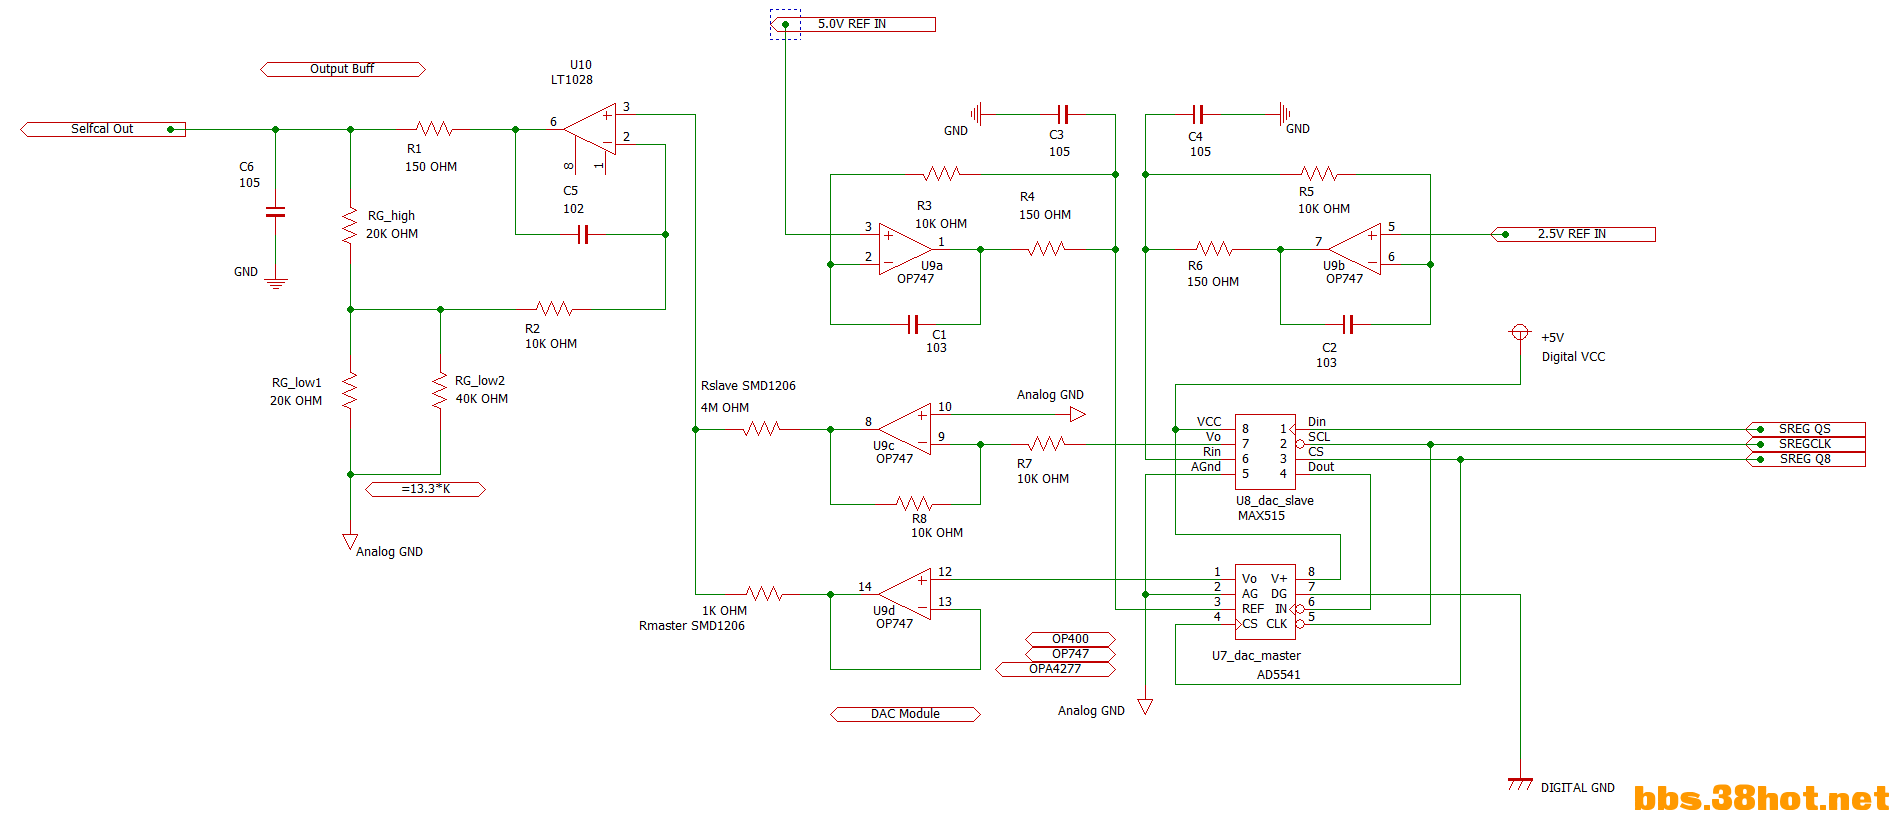This screenshot has width=1892, height=816.
Task: Select the RG_low2 40K OHM resistor
Action: pyautogui.click(x=440, y=391)
